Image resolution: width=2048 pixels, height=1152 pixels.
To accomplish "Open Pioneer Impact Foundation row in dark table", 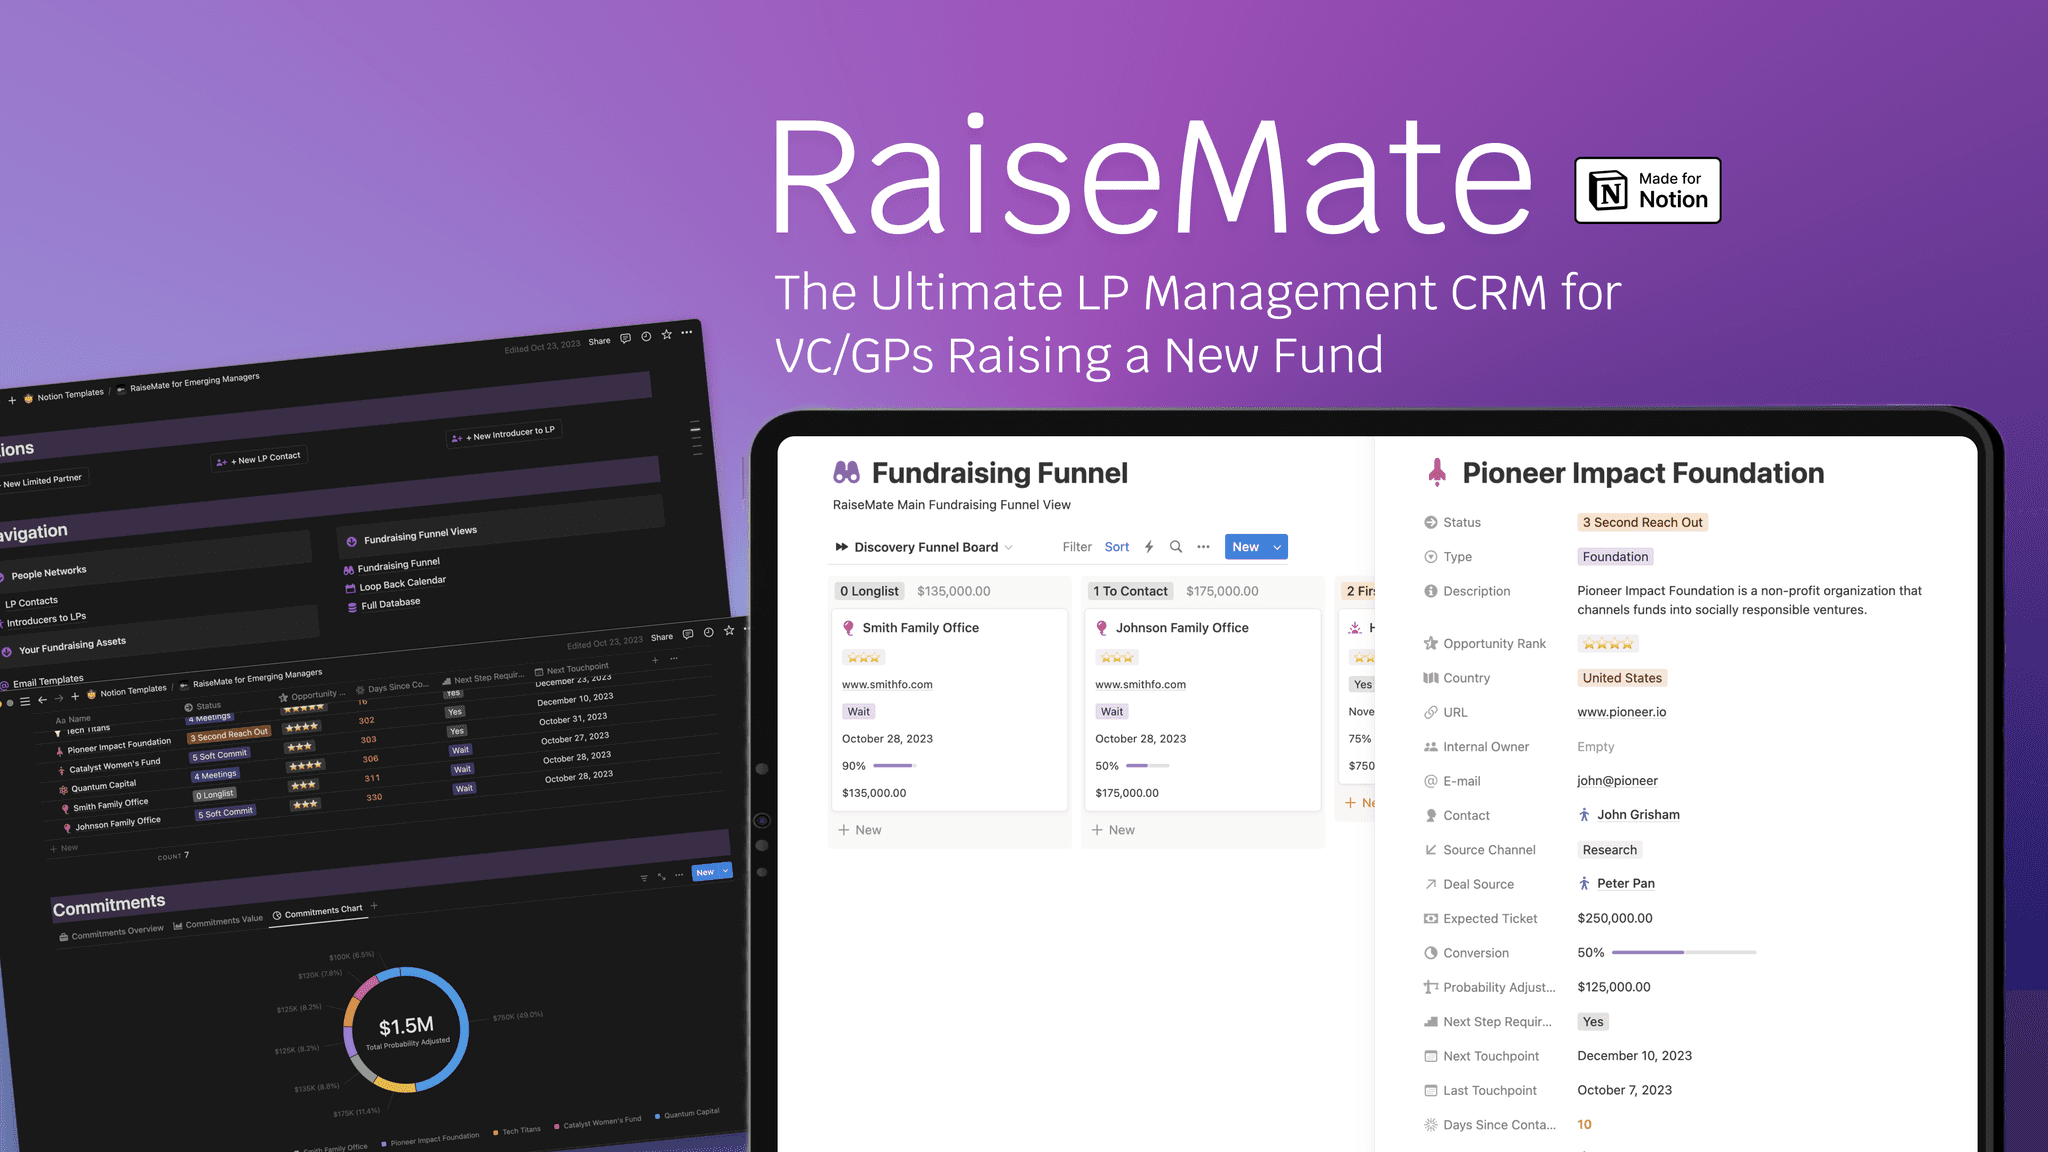I will 118,745.
